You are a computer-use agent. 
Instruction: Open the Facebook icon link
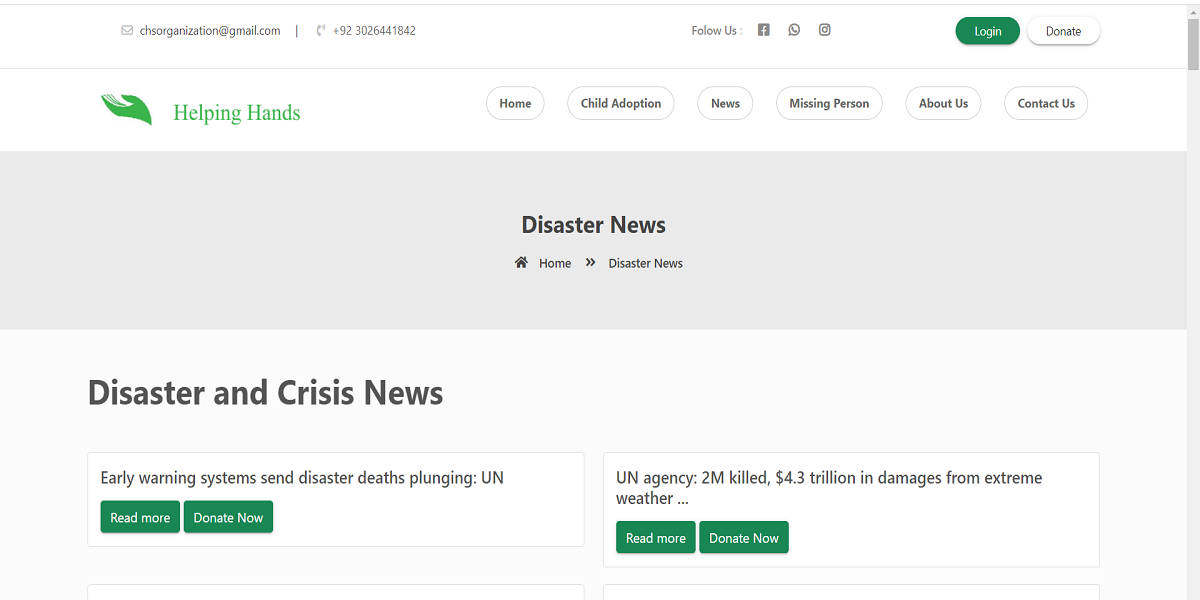pyautogui.click(x=763, y=30)
